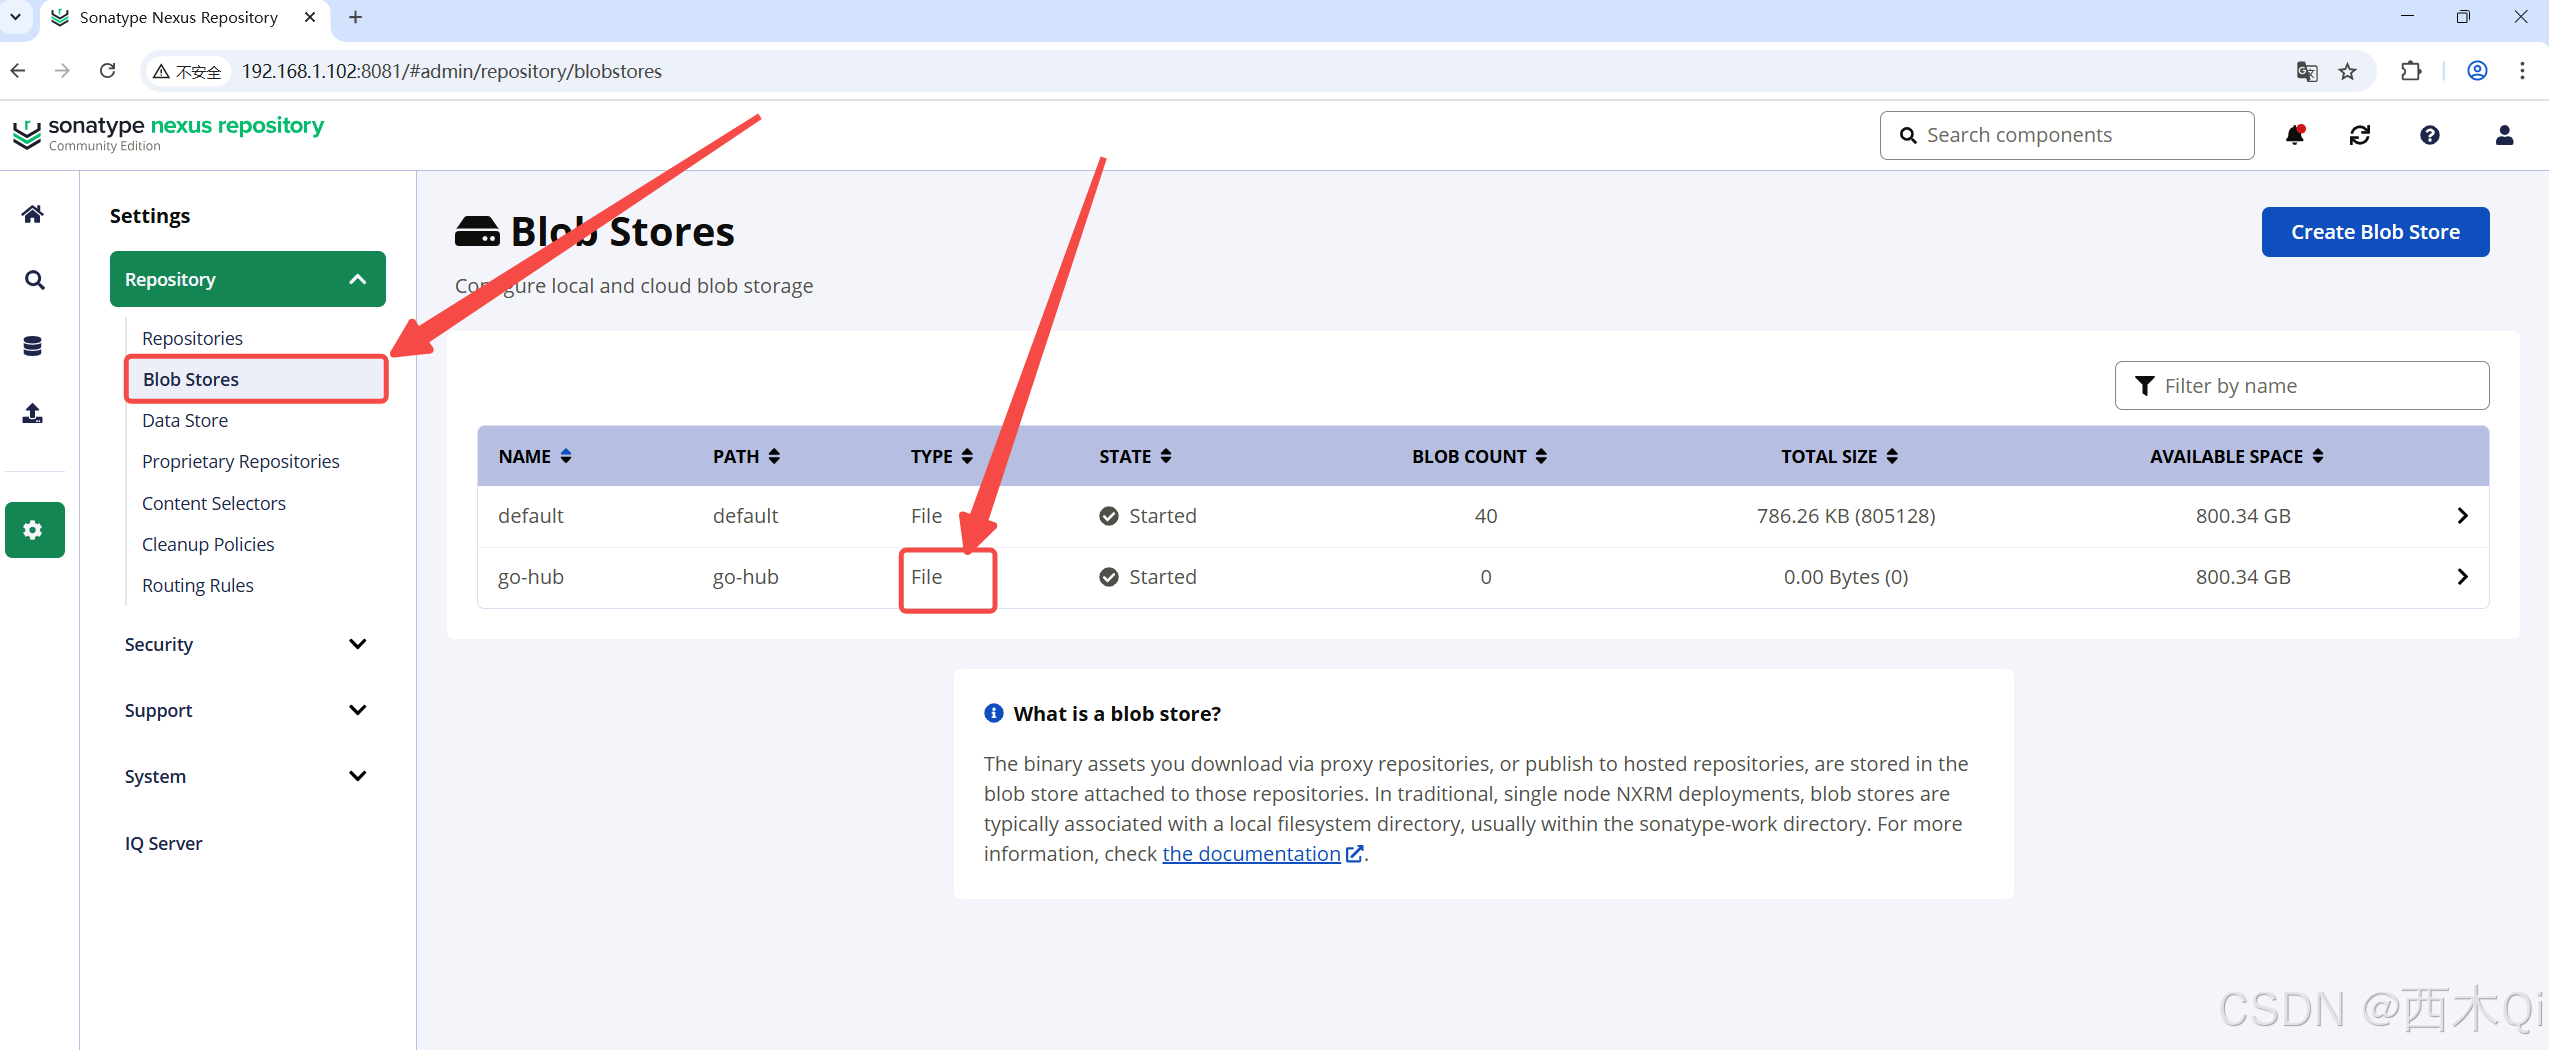Expand the System section
The width and height of the screenshot is (2549, 1050).
tap(248, 776)
